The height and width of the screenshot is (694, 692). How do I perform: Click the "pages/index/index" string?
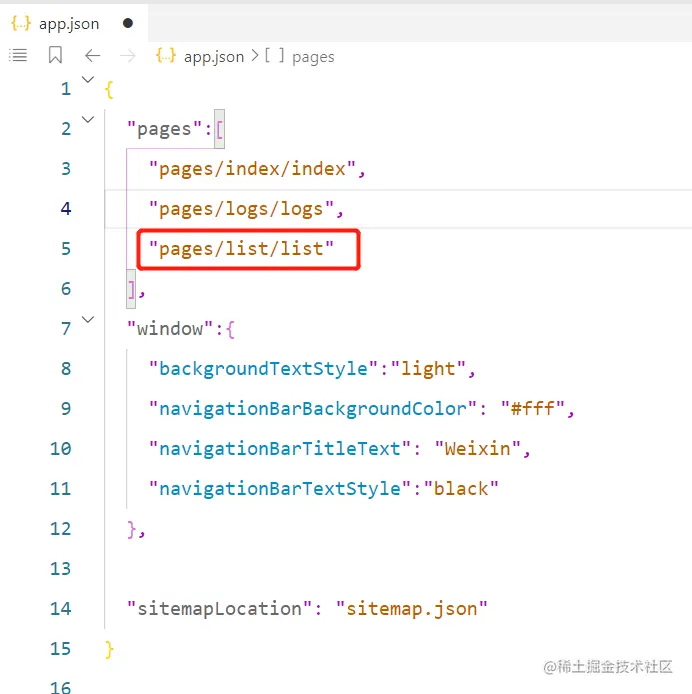pyautogui.click(x=252, y=169)
